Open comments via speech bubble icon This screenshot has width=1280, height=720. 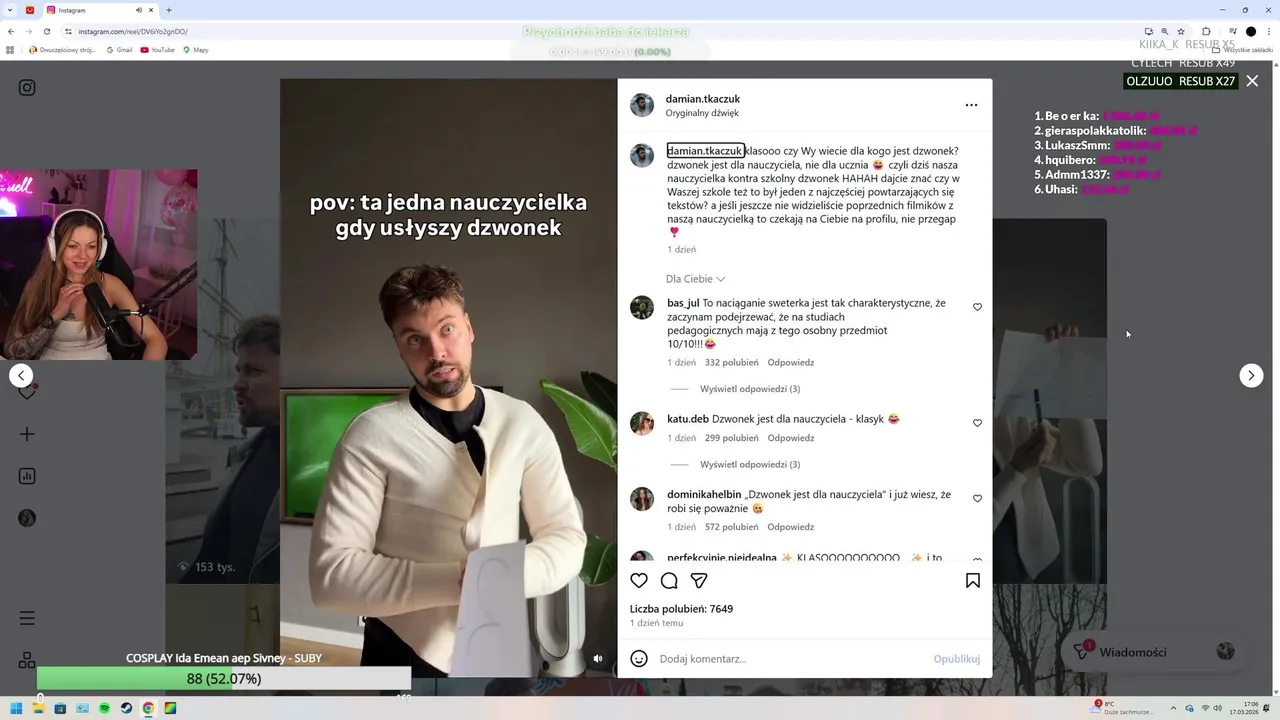pos(669,581)
